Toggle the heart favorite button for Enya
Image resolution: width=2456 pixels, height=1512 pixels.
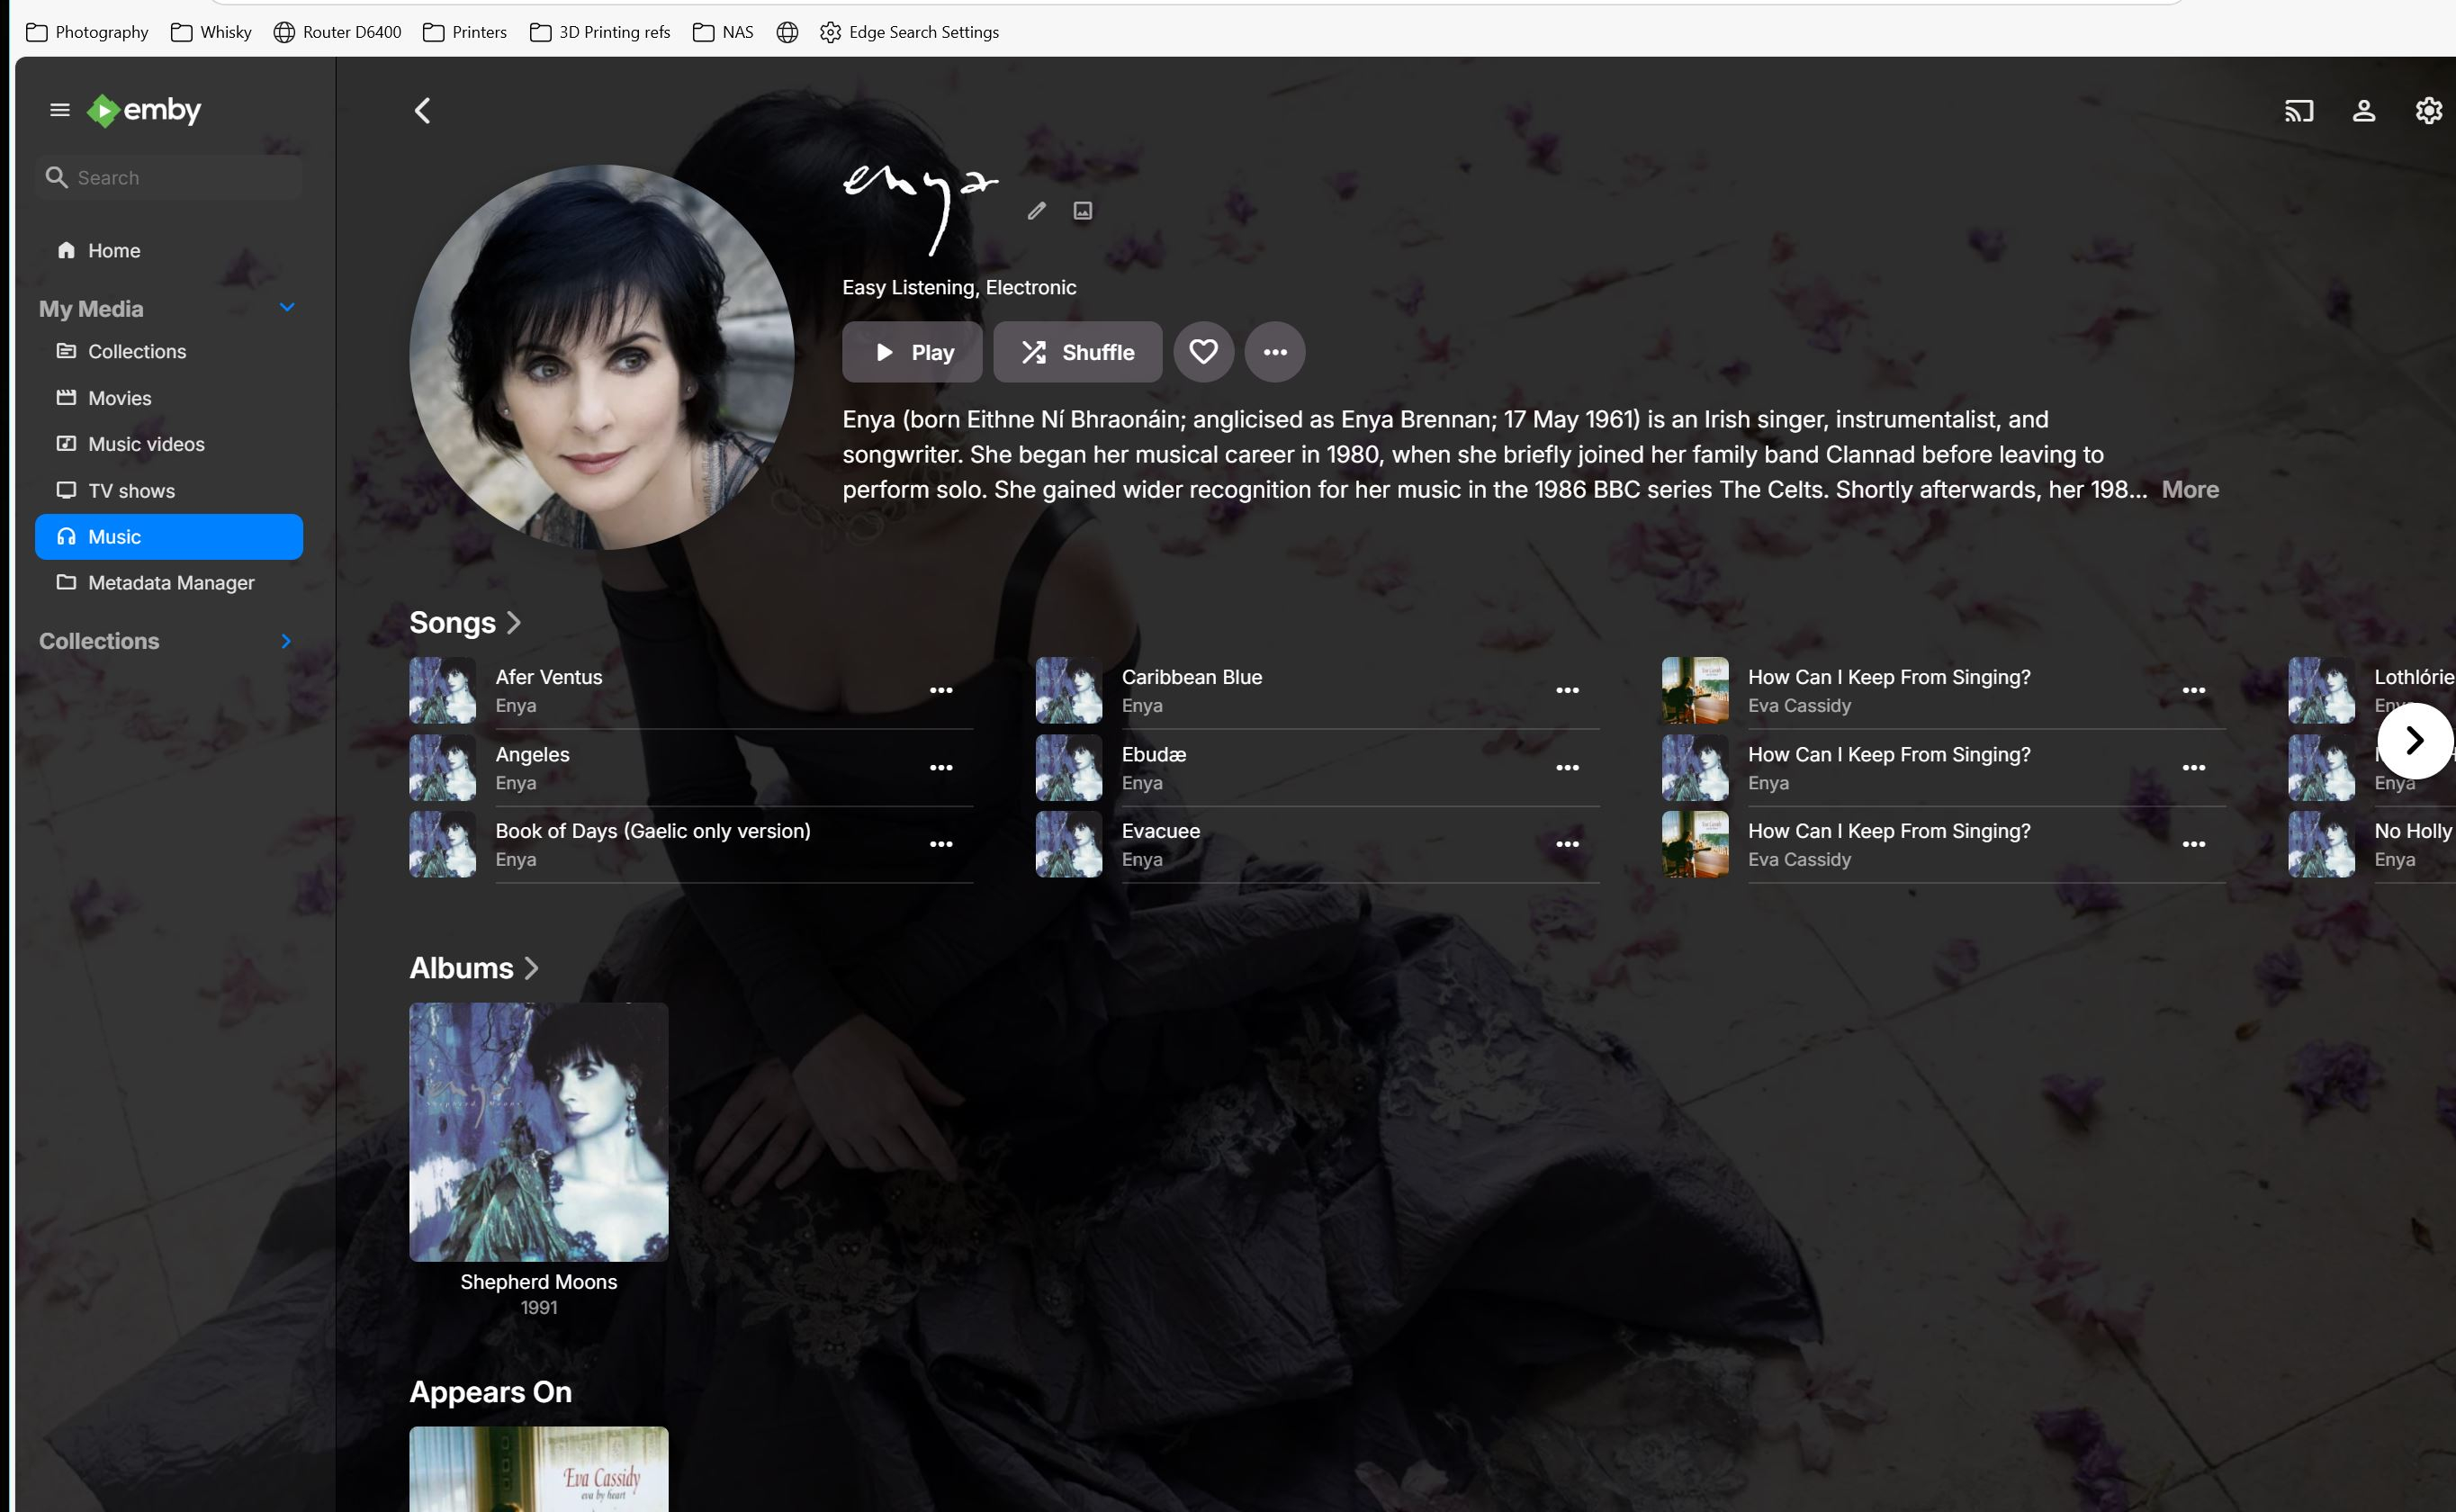click(1203, 352)
